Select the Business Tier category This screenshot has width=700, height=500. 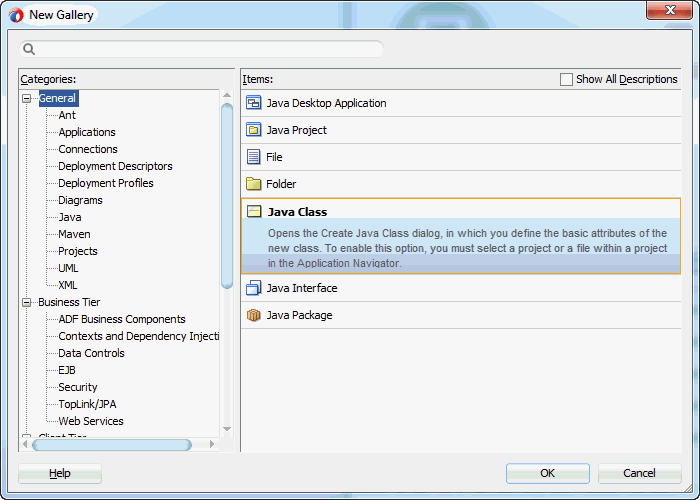pyautogui.click(x=69, y=302)
